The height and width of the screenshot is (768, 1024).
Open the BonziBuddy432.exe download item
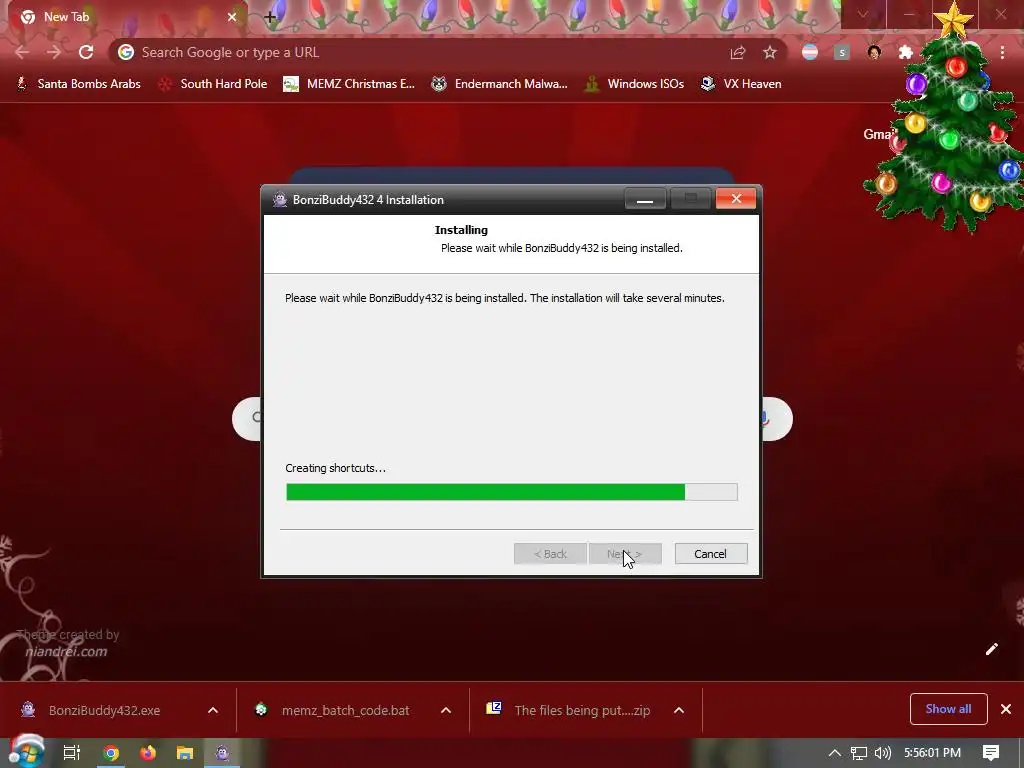104,710
